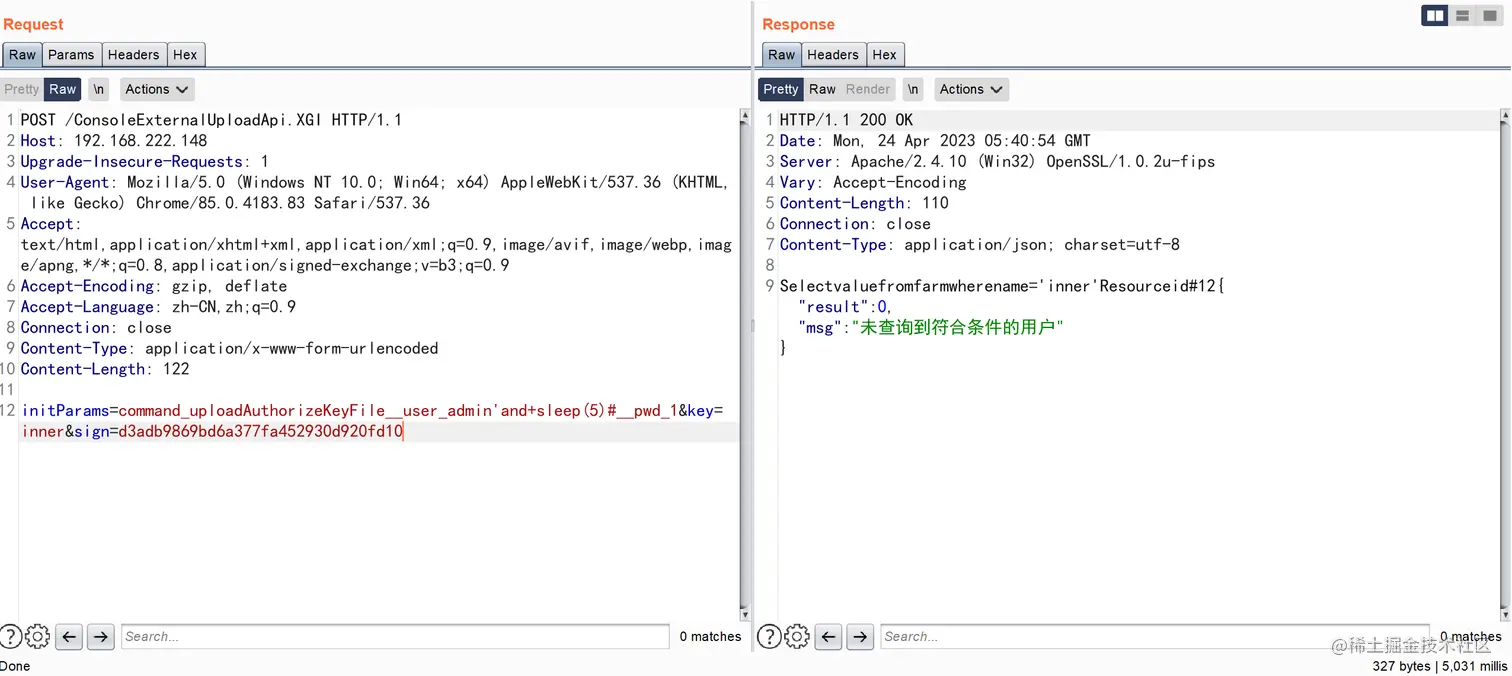Click the Response search input field

pyautogui.click(x=1155, y=636)
